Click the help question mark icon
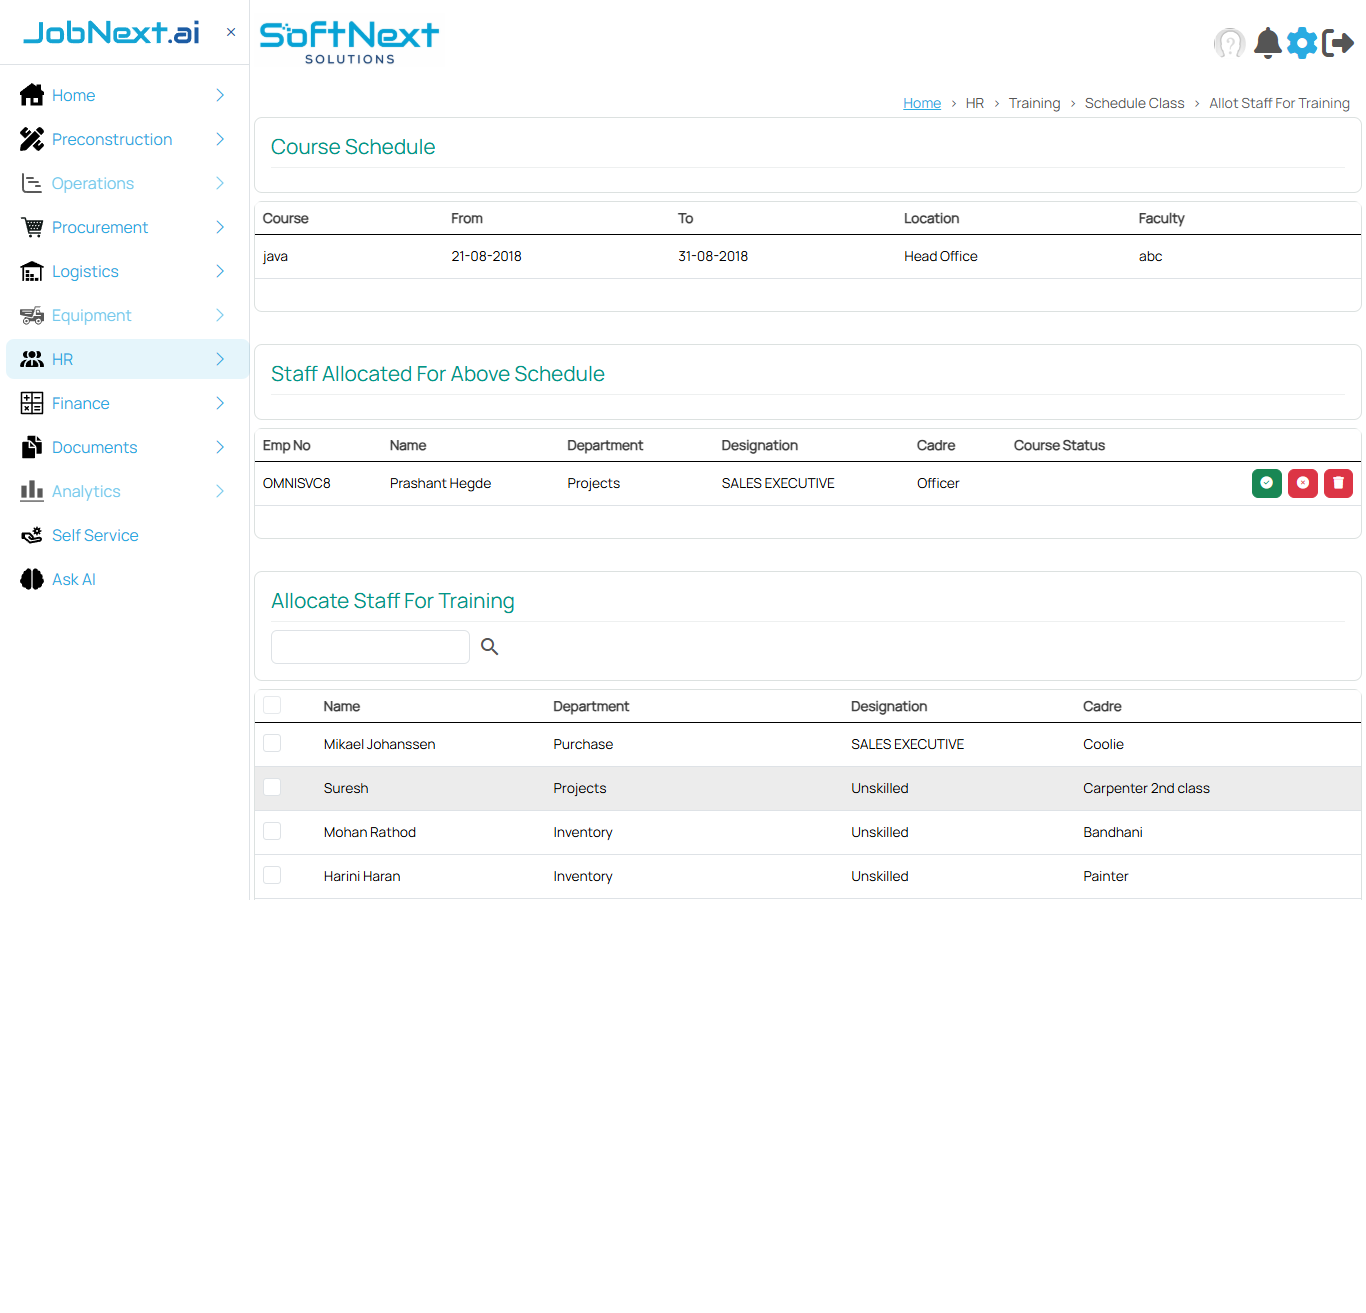This screenshot has height=1313, width=1366. click(1229, 43)
